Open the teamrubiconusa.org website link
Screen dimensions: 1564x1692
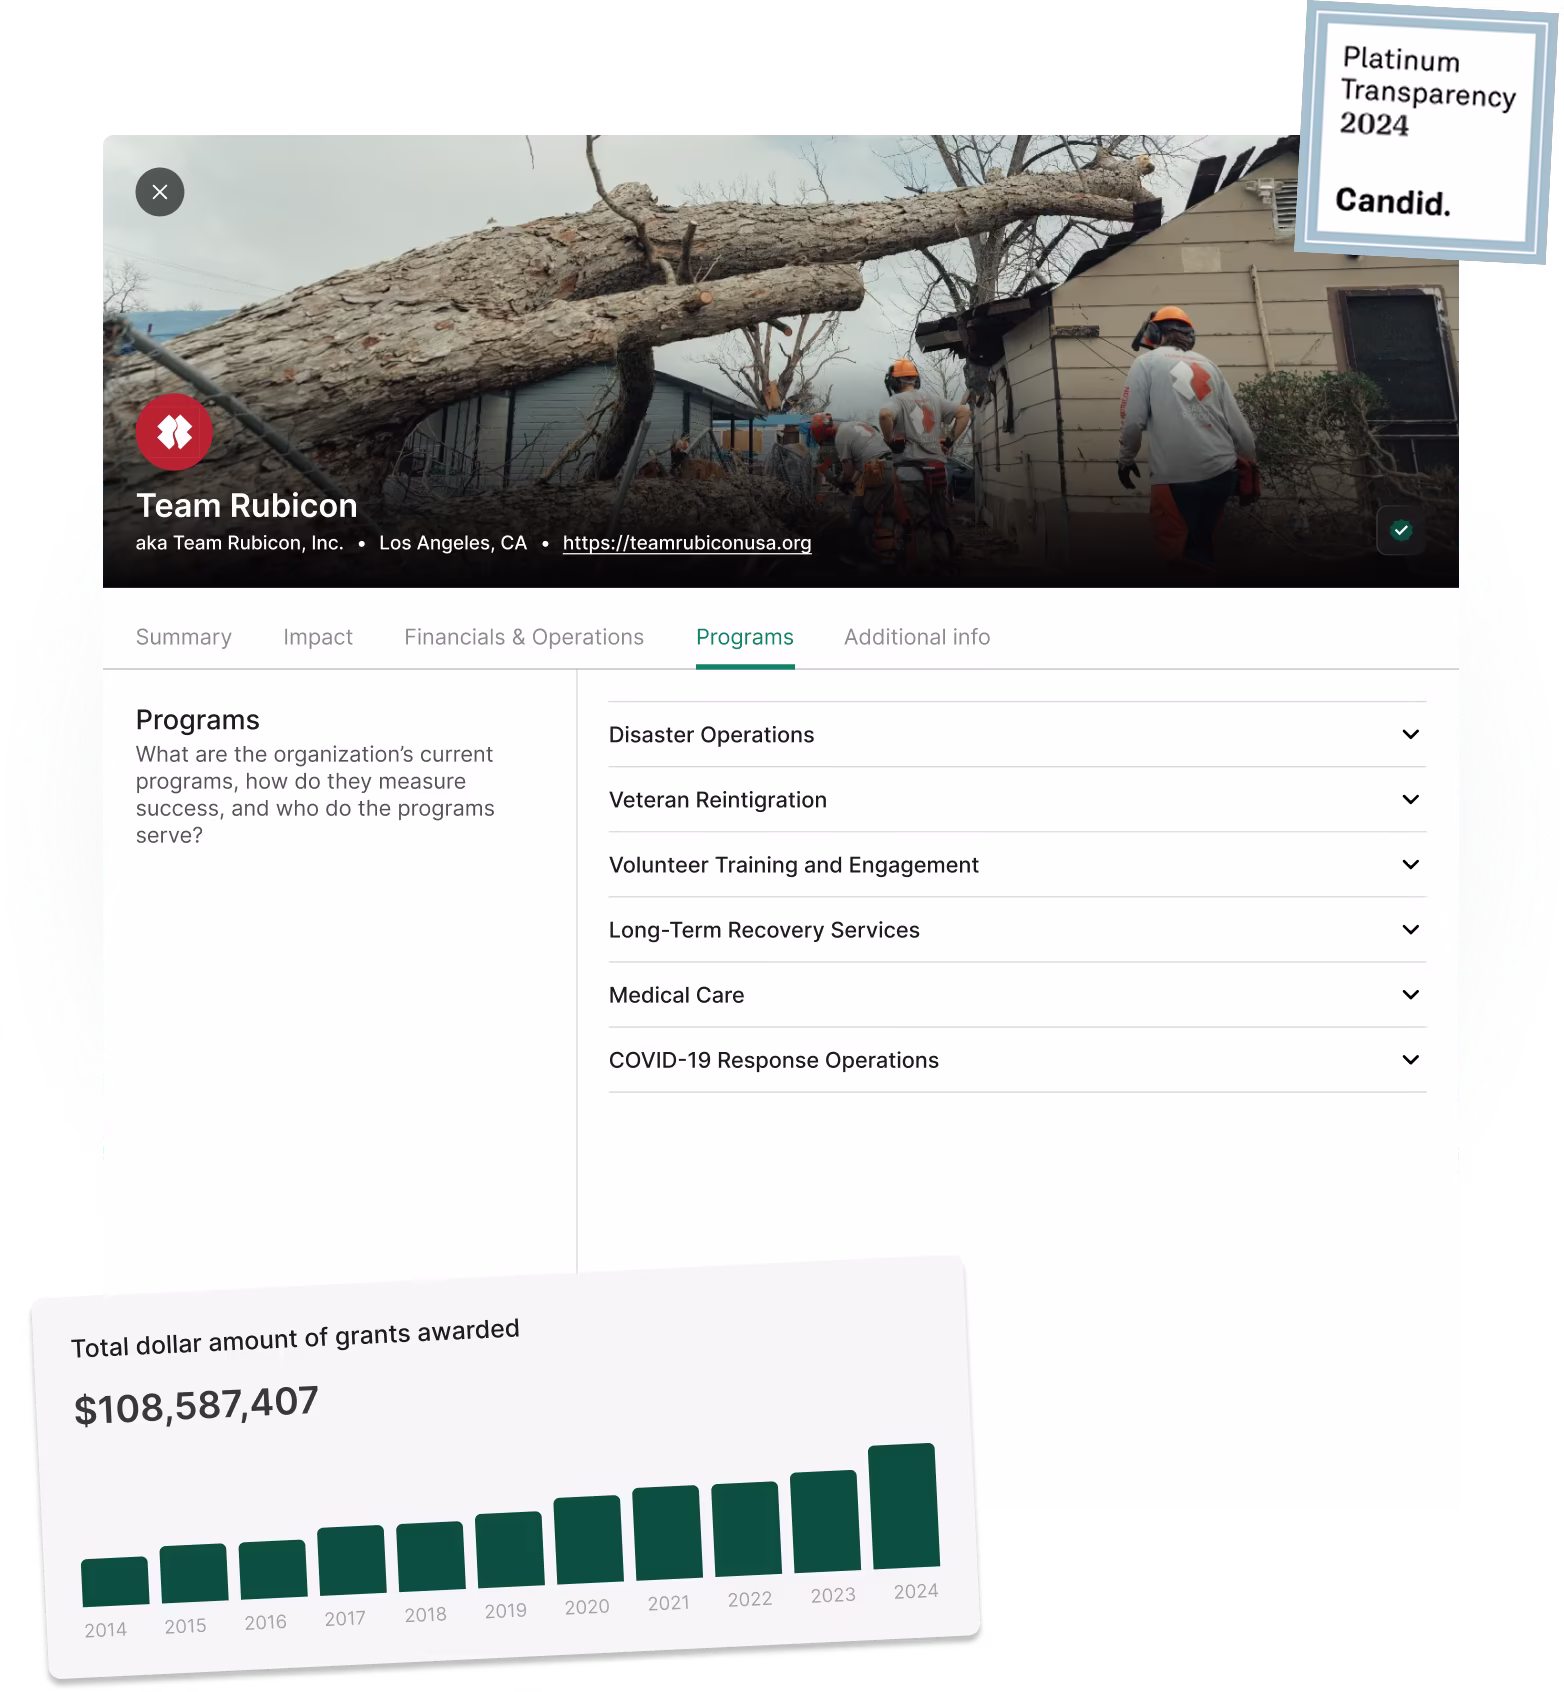[687, 543]
